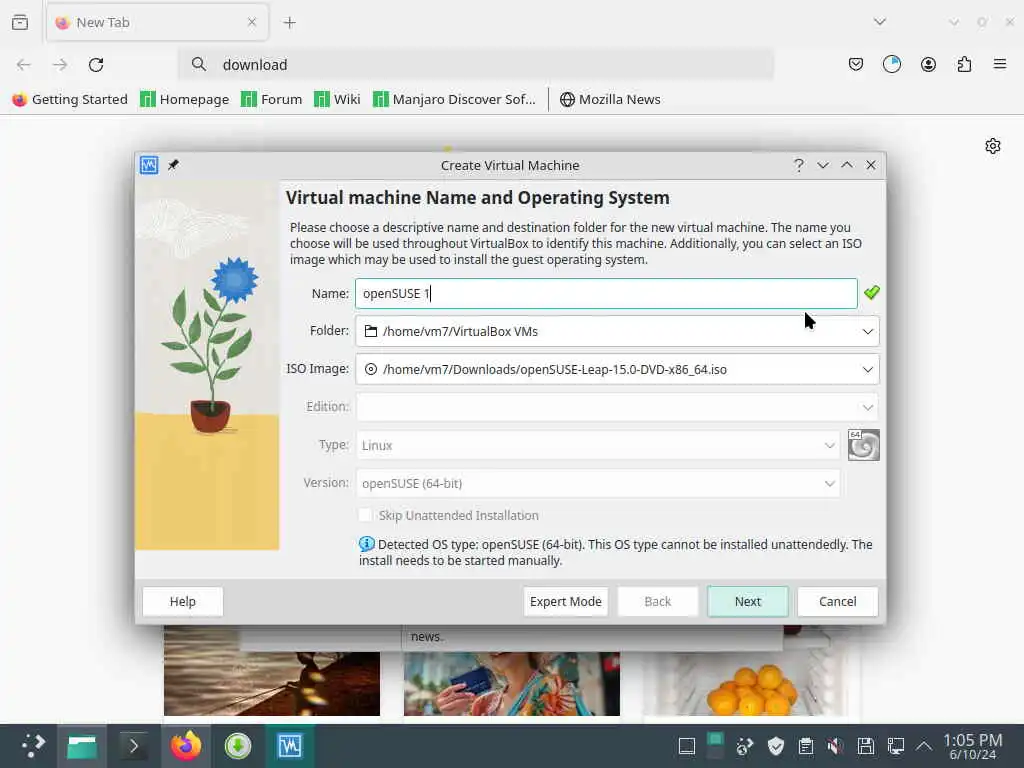The height and width of the screenshot is (768, 1024).
Task: Open the floppy disk save icon in system tray
Action: click(x=865, y=746)
